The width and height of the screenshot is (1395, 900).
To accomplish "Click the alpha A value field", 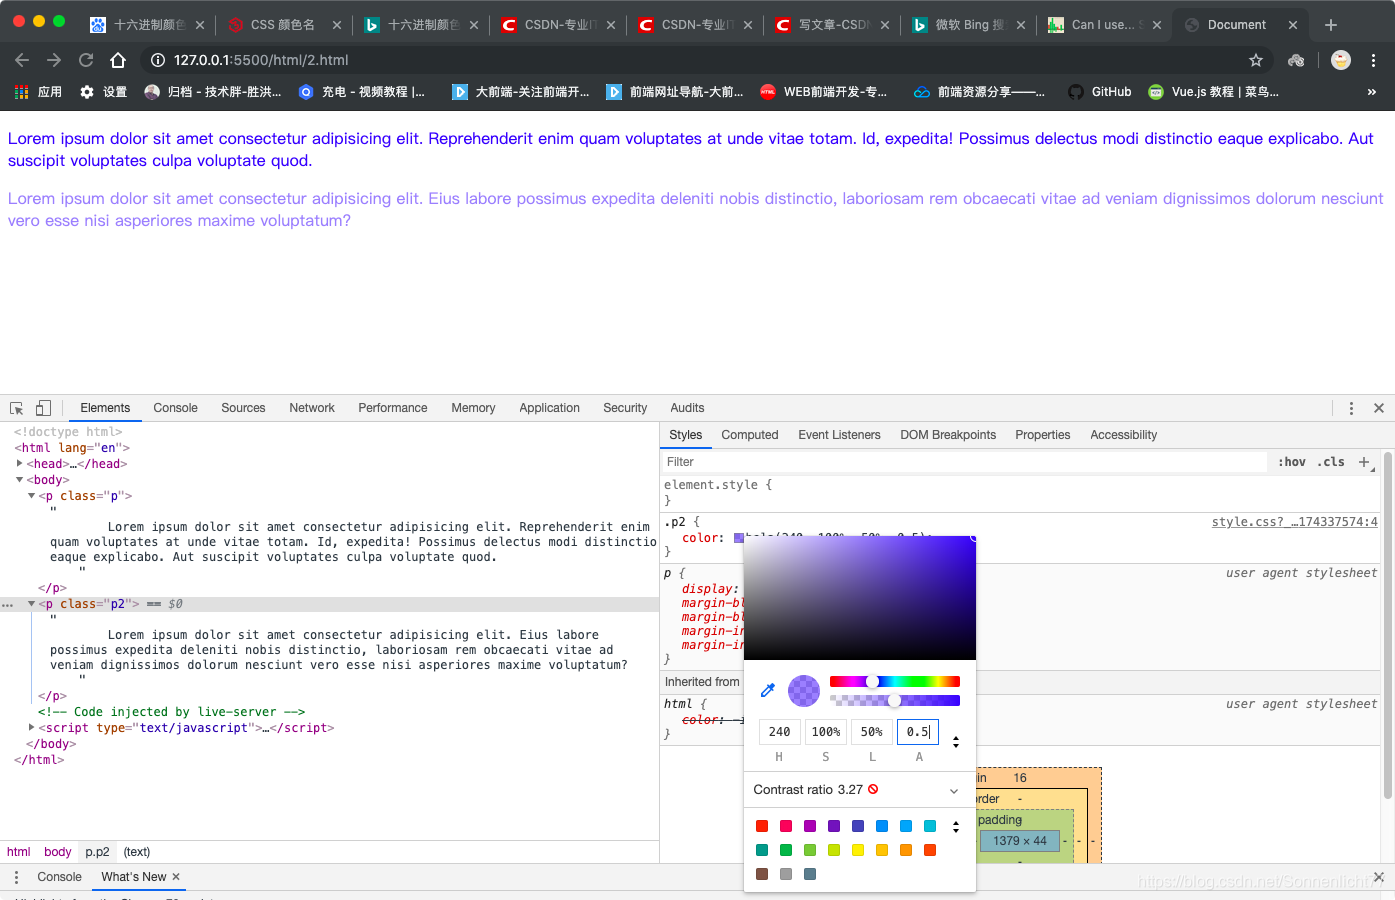I will tap(918, 732).
